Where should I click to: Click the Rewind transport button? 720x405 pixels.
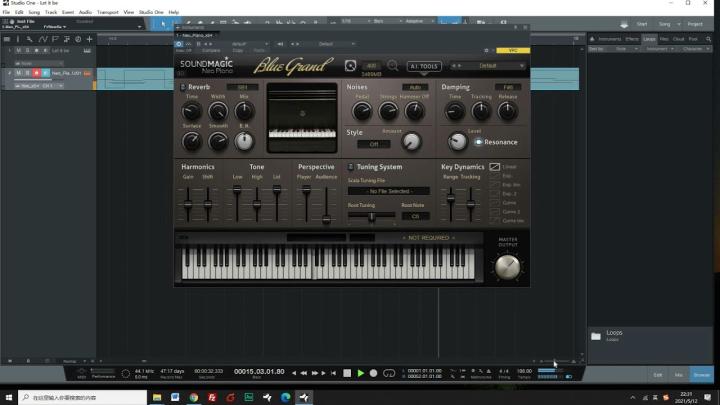(x=304, y=373)
